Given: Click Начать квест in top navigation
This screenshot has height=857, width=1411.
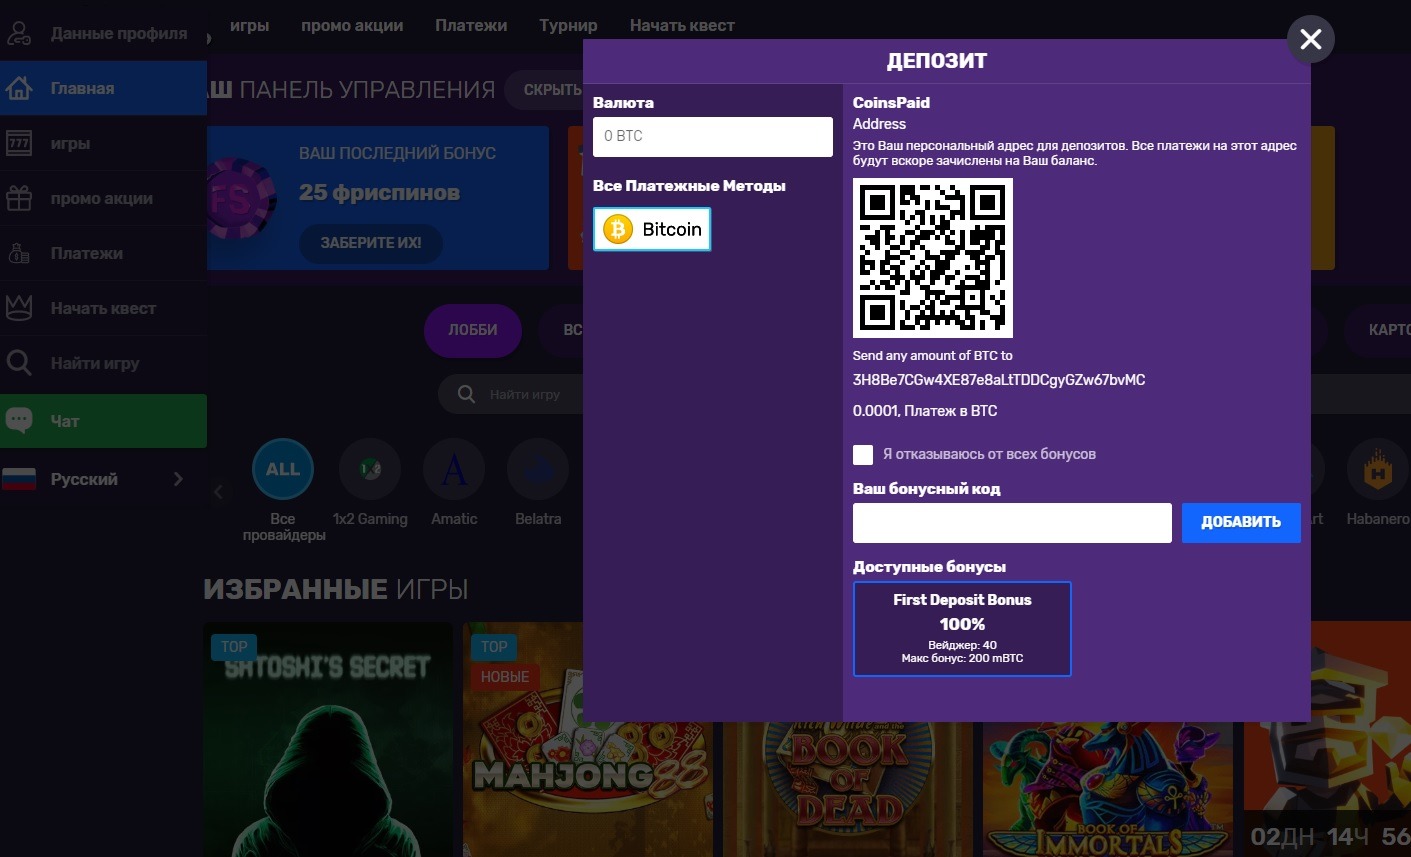Looking at the screenshot, I should (x=682, y=25).
